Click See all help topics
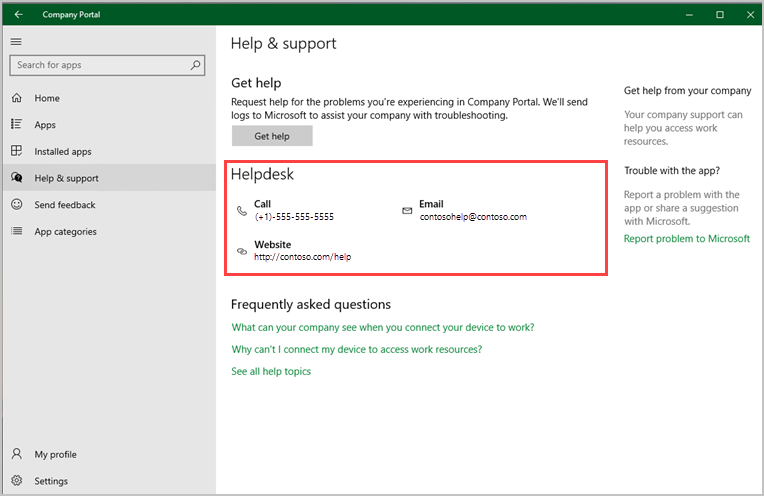Viewport: 764px width, 496px height. (271, 371)
